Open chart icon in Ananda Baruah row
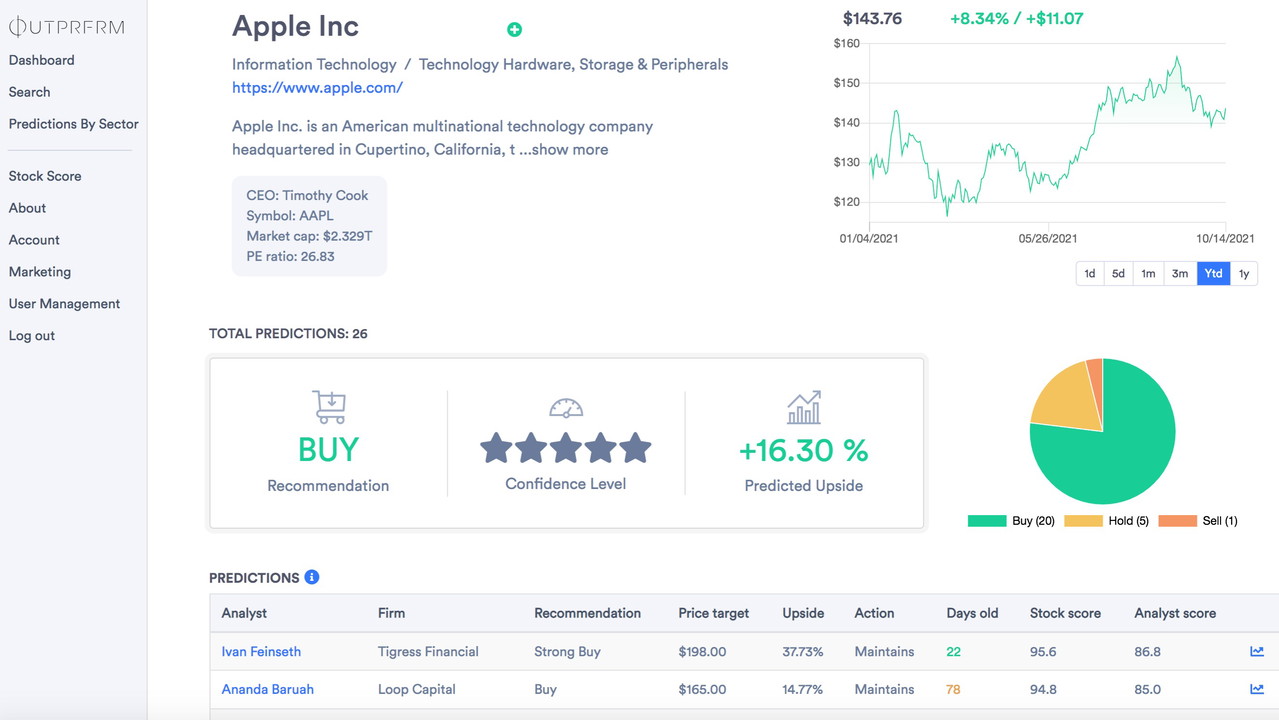 click(x=1257, y=689)
